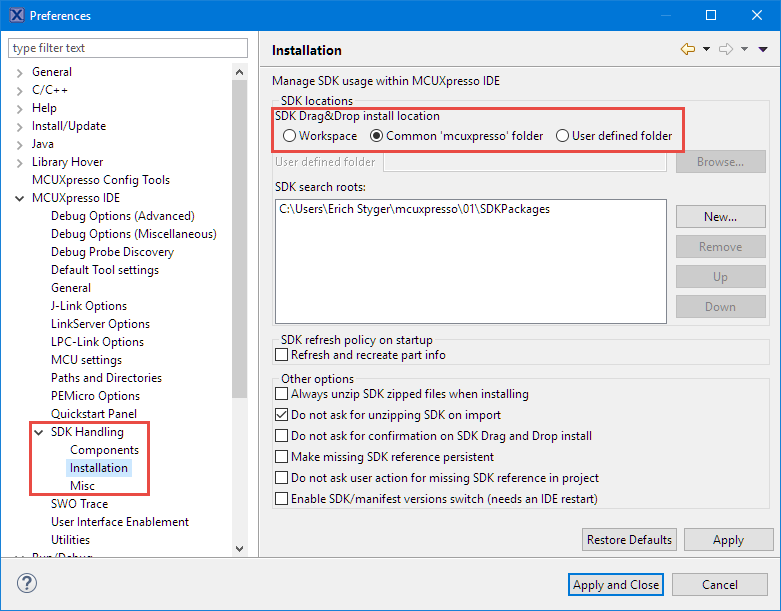Click Apply and Close button

[615, 585]
